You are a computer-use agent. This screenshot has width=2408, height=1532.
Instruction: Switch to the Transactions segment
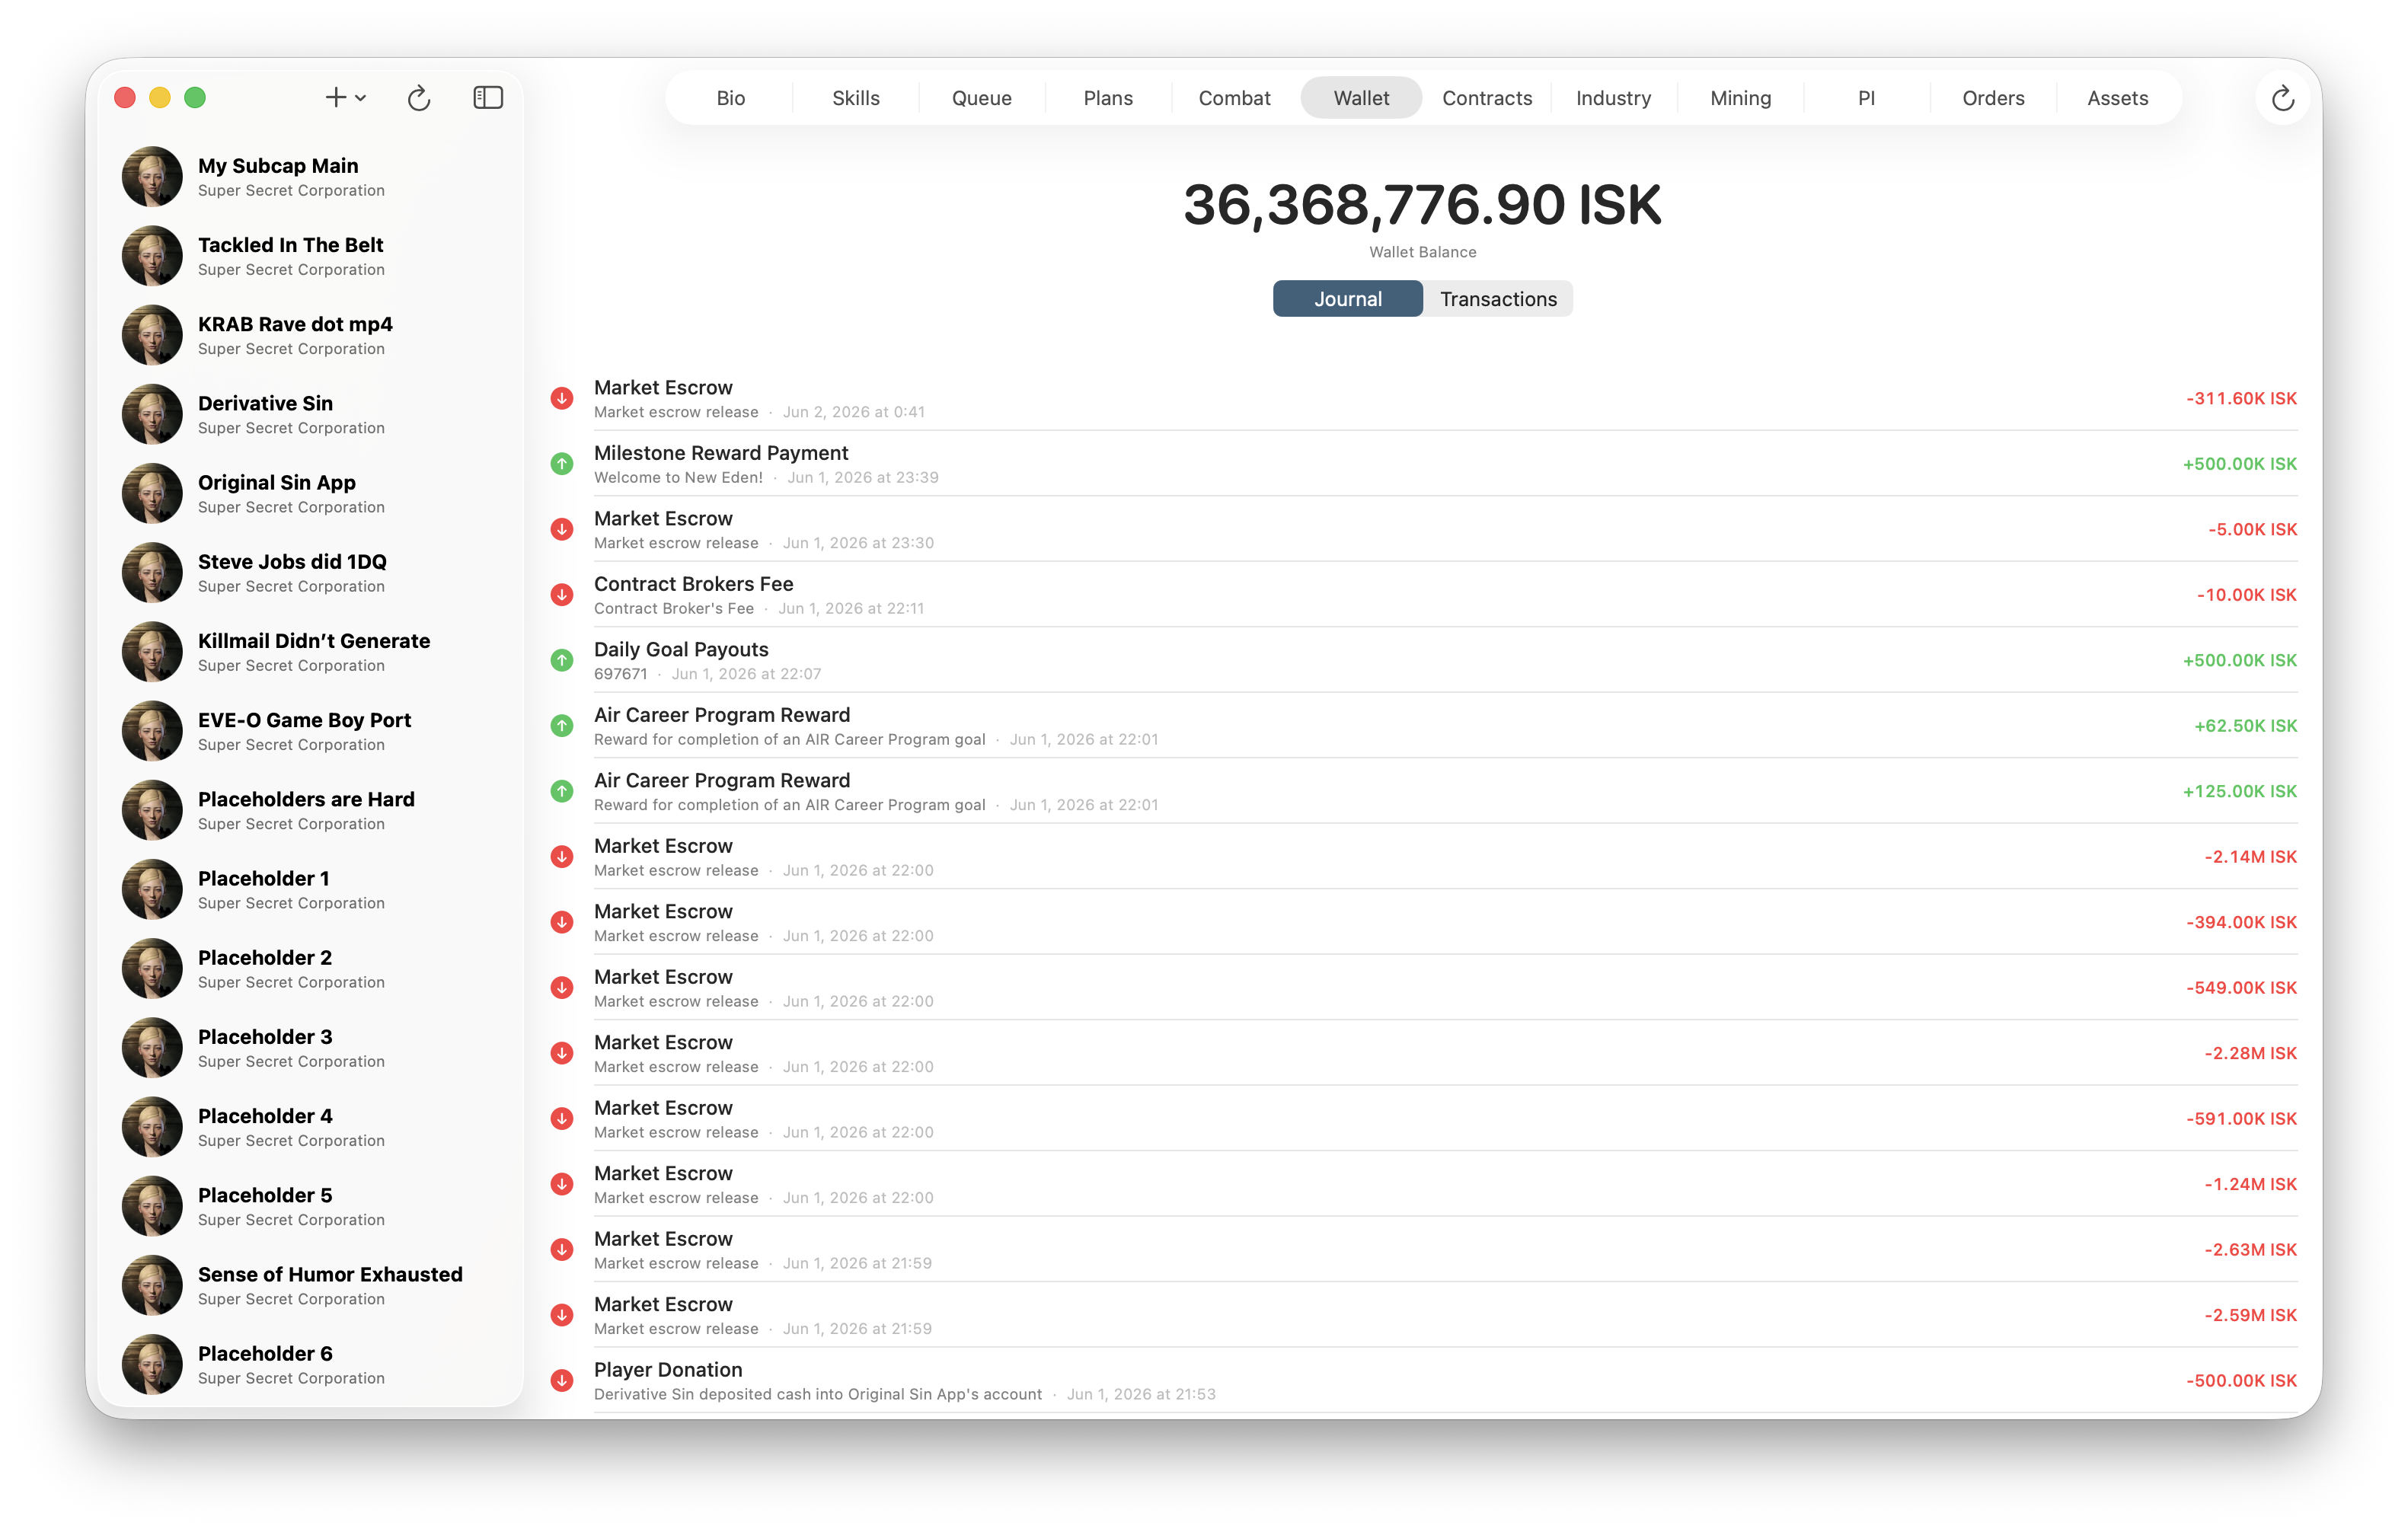point(1498,299)
